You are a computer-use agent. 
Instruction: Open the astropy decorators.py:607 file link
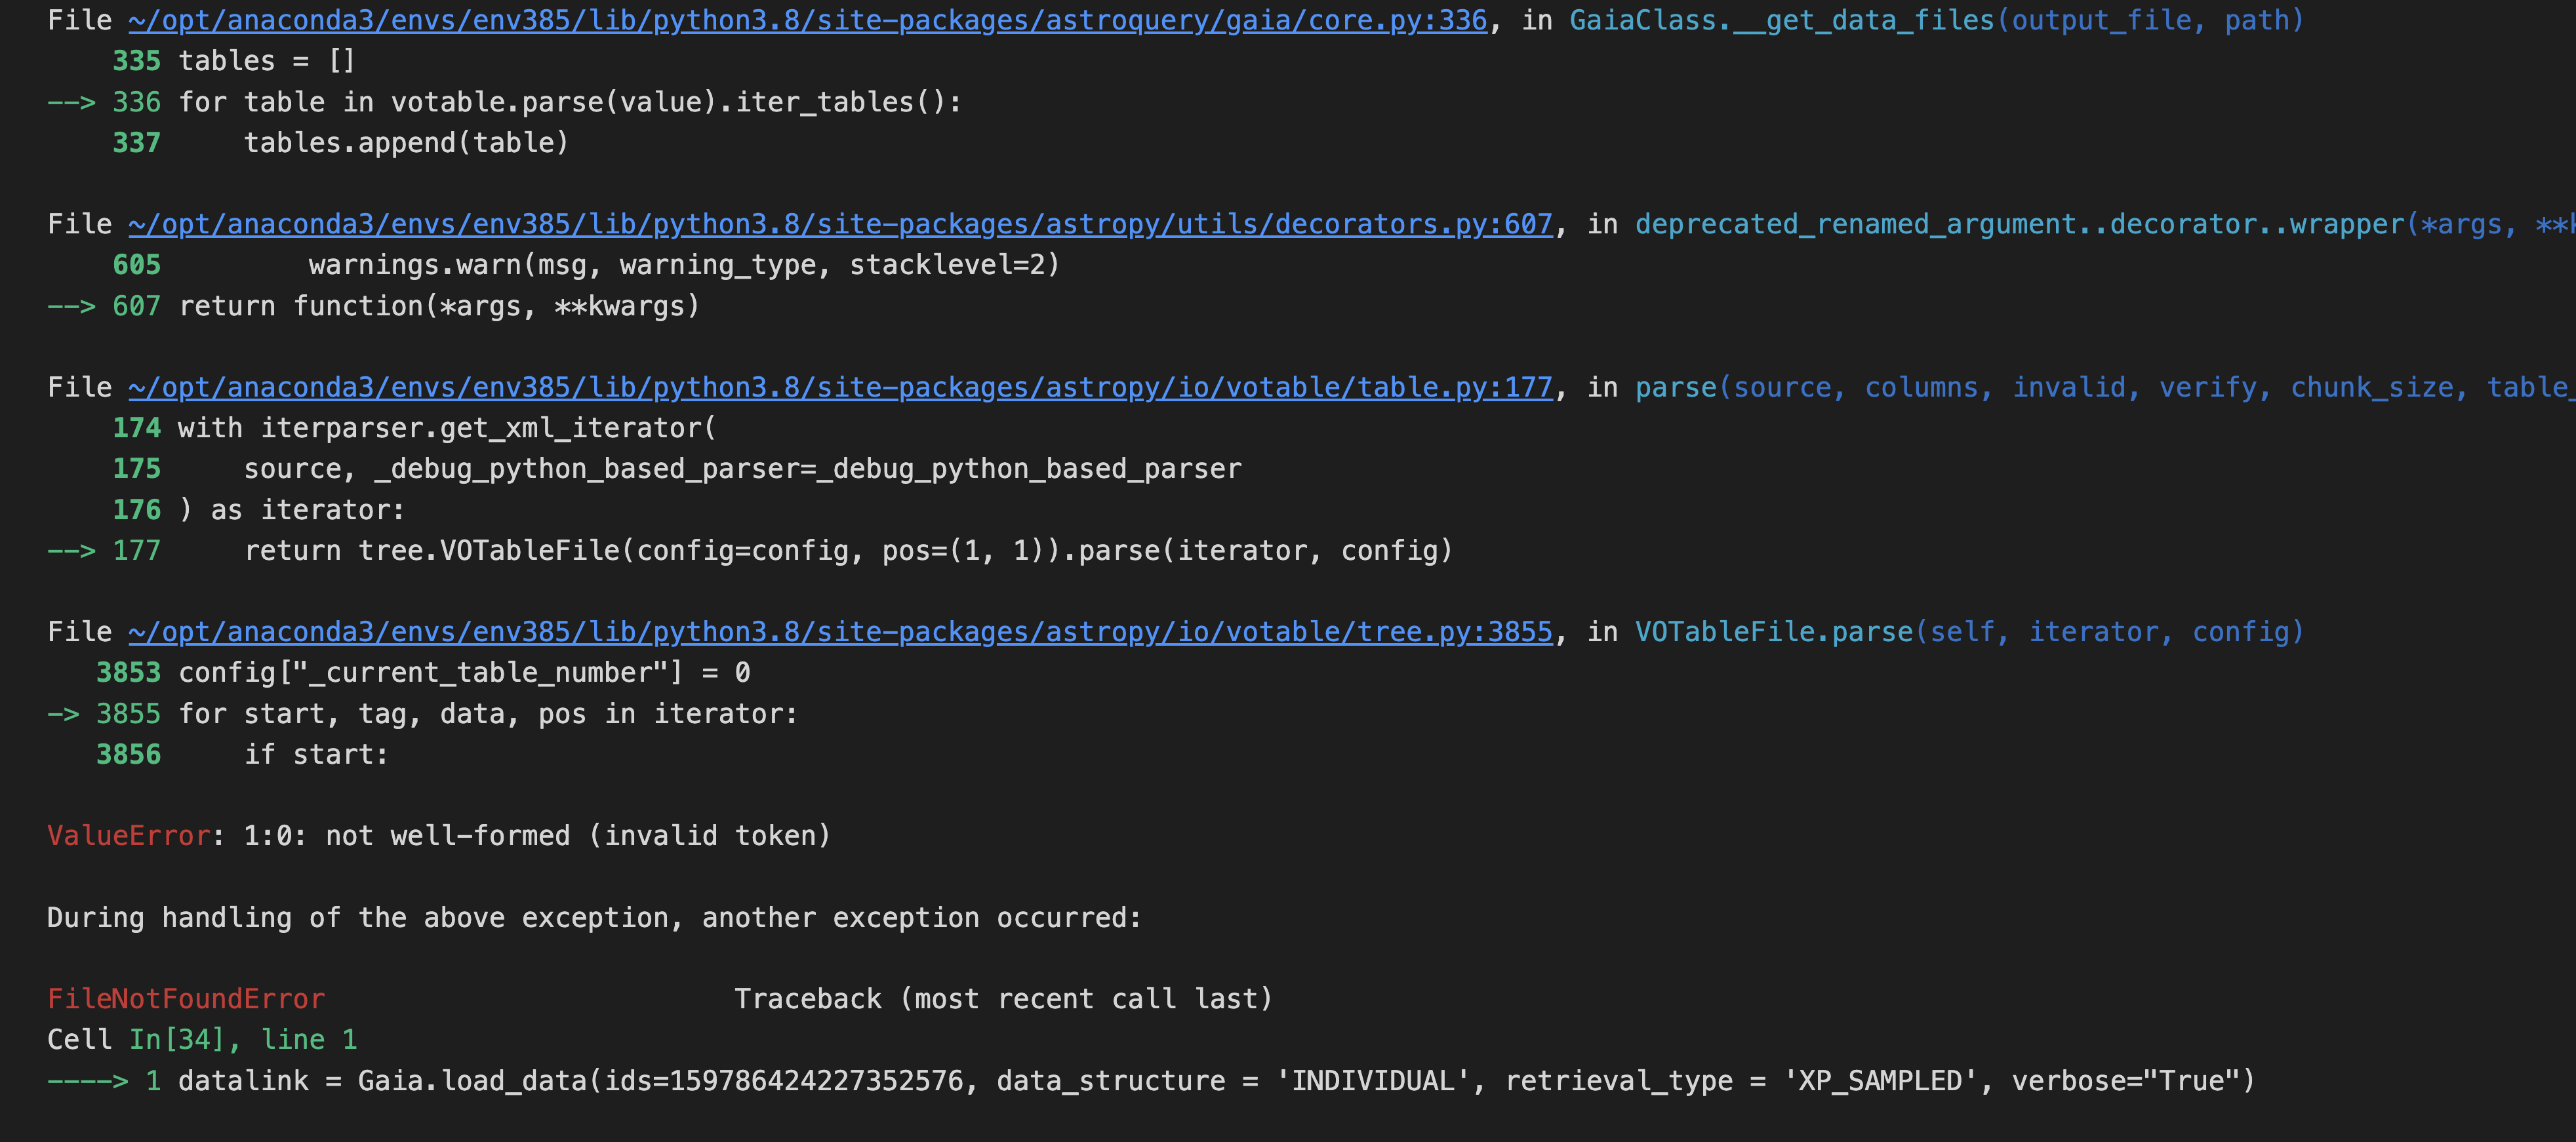click(840, 224)
